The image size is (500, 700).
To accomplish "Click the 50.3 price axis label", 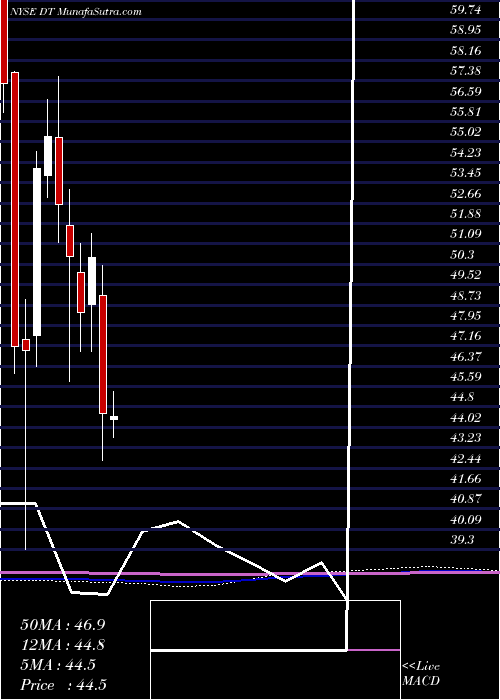I will coord(462,255).
